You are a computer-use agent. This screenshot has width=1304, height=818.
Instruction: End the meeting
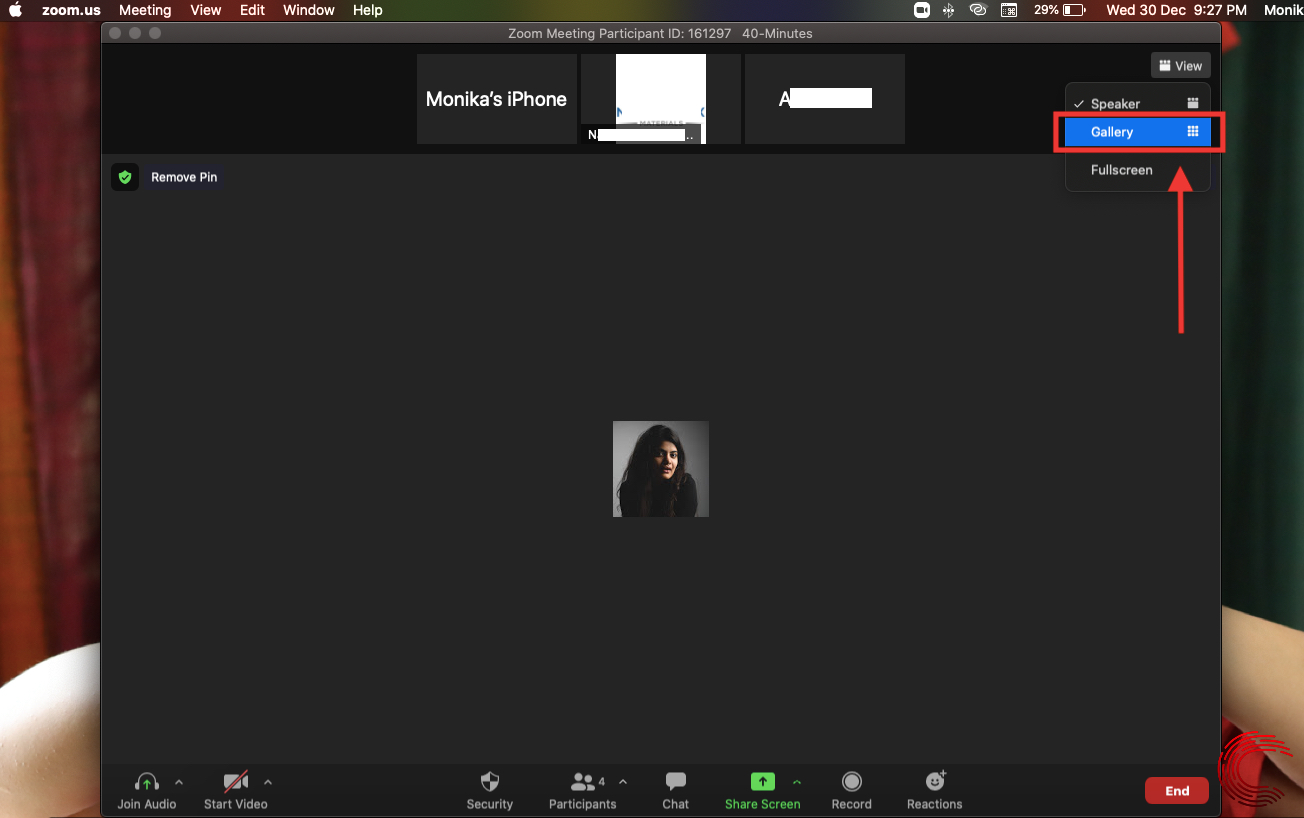point(1176,790)
